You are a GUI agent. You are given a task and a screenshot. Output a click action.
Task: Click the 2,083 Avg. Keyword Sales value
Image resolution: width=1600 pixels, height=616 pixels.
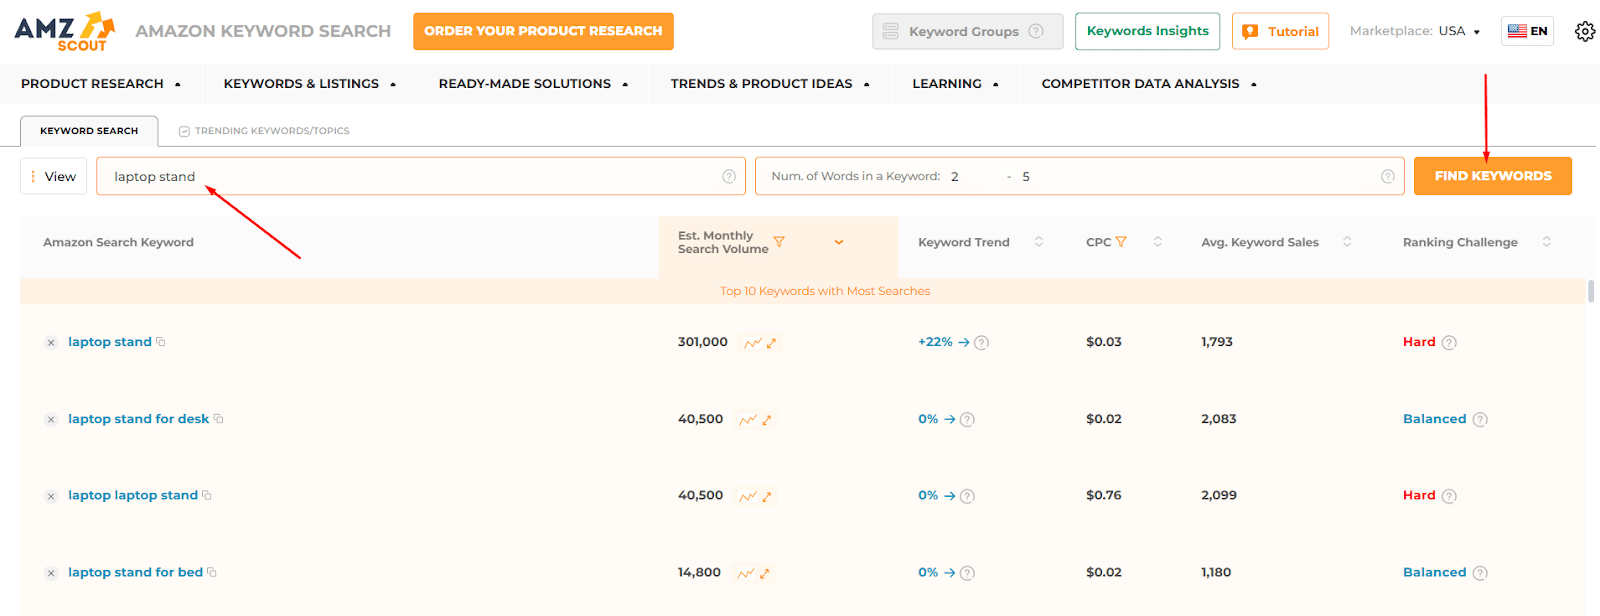1219,419
